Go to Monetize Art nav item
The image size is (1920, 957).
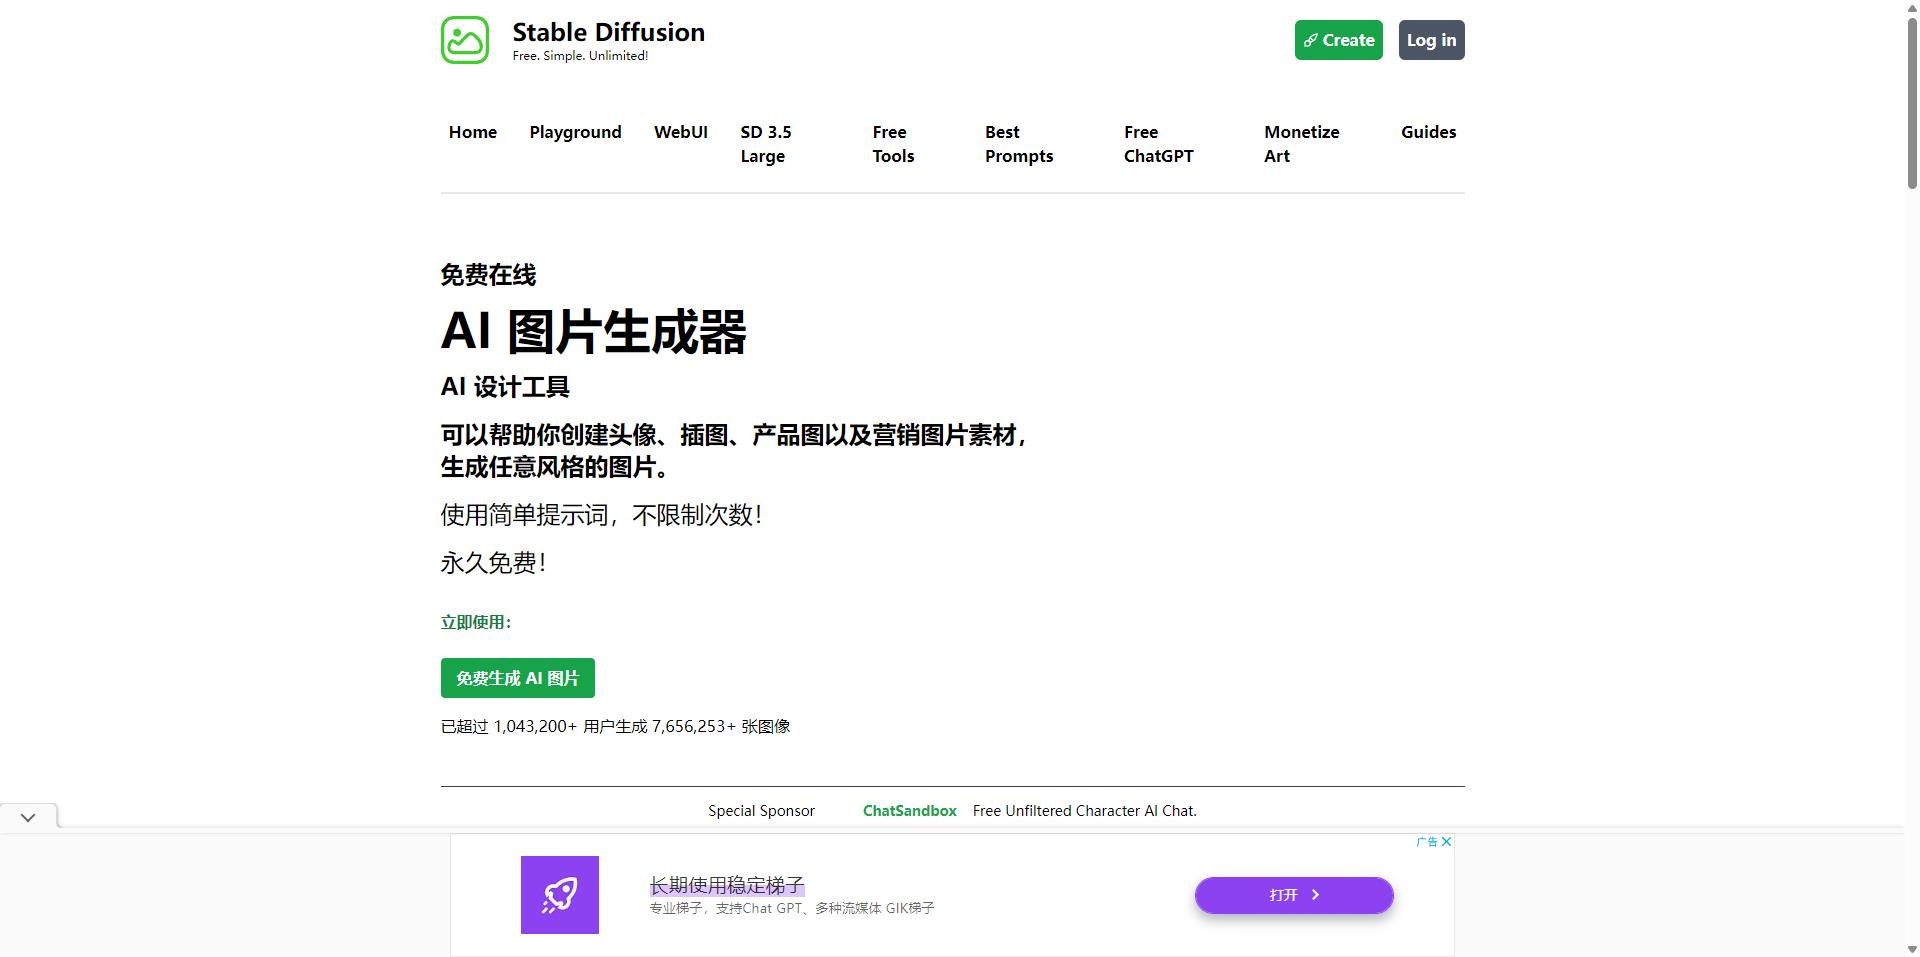pyautogui.click(x=1301, y=144)
